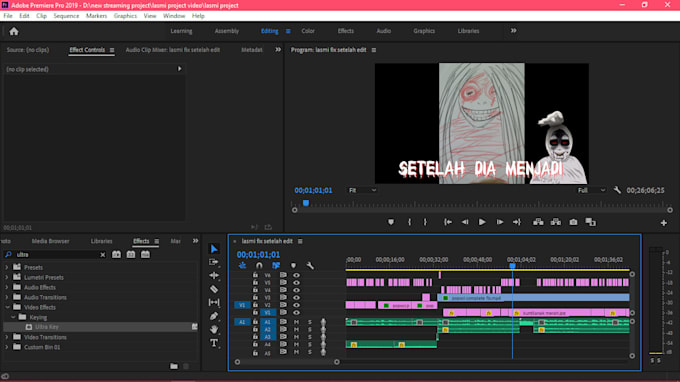Clear the ultra search field

click(x=102, y=255)
